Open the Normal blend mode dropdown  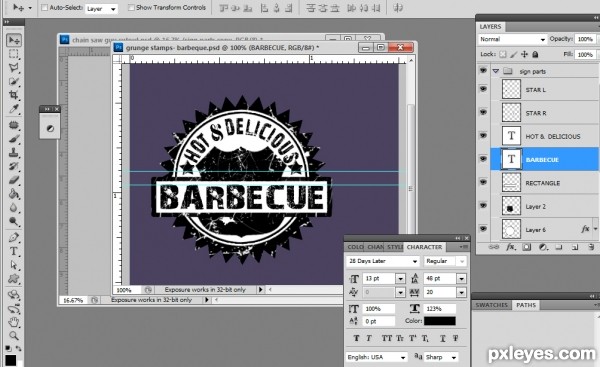(x=512, y=39)
